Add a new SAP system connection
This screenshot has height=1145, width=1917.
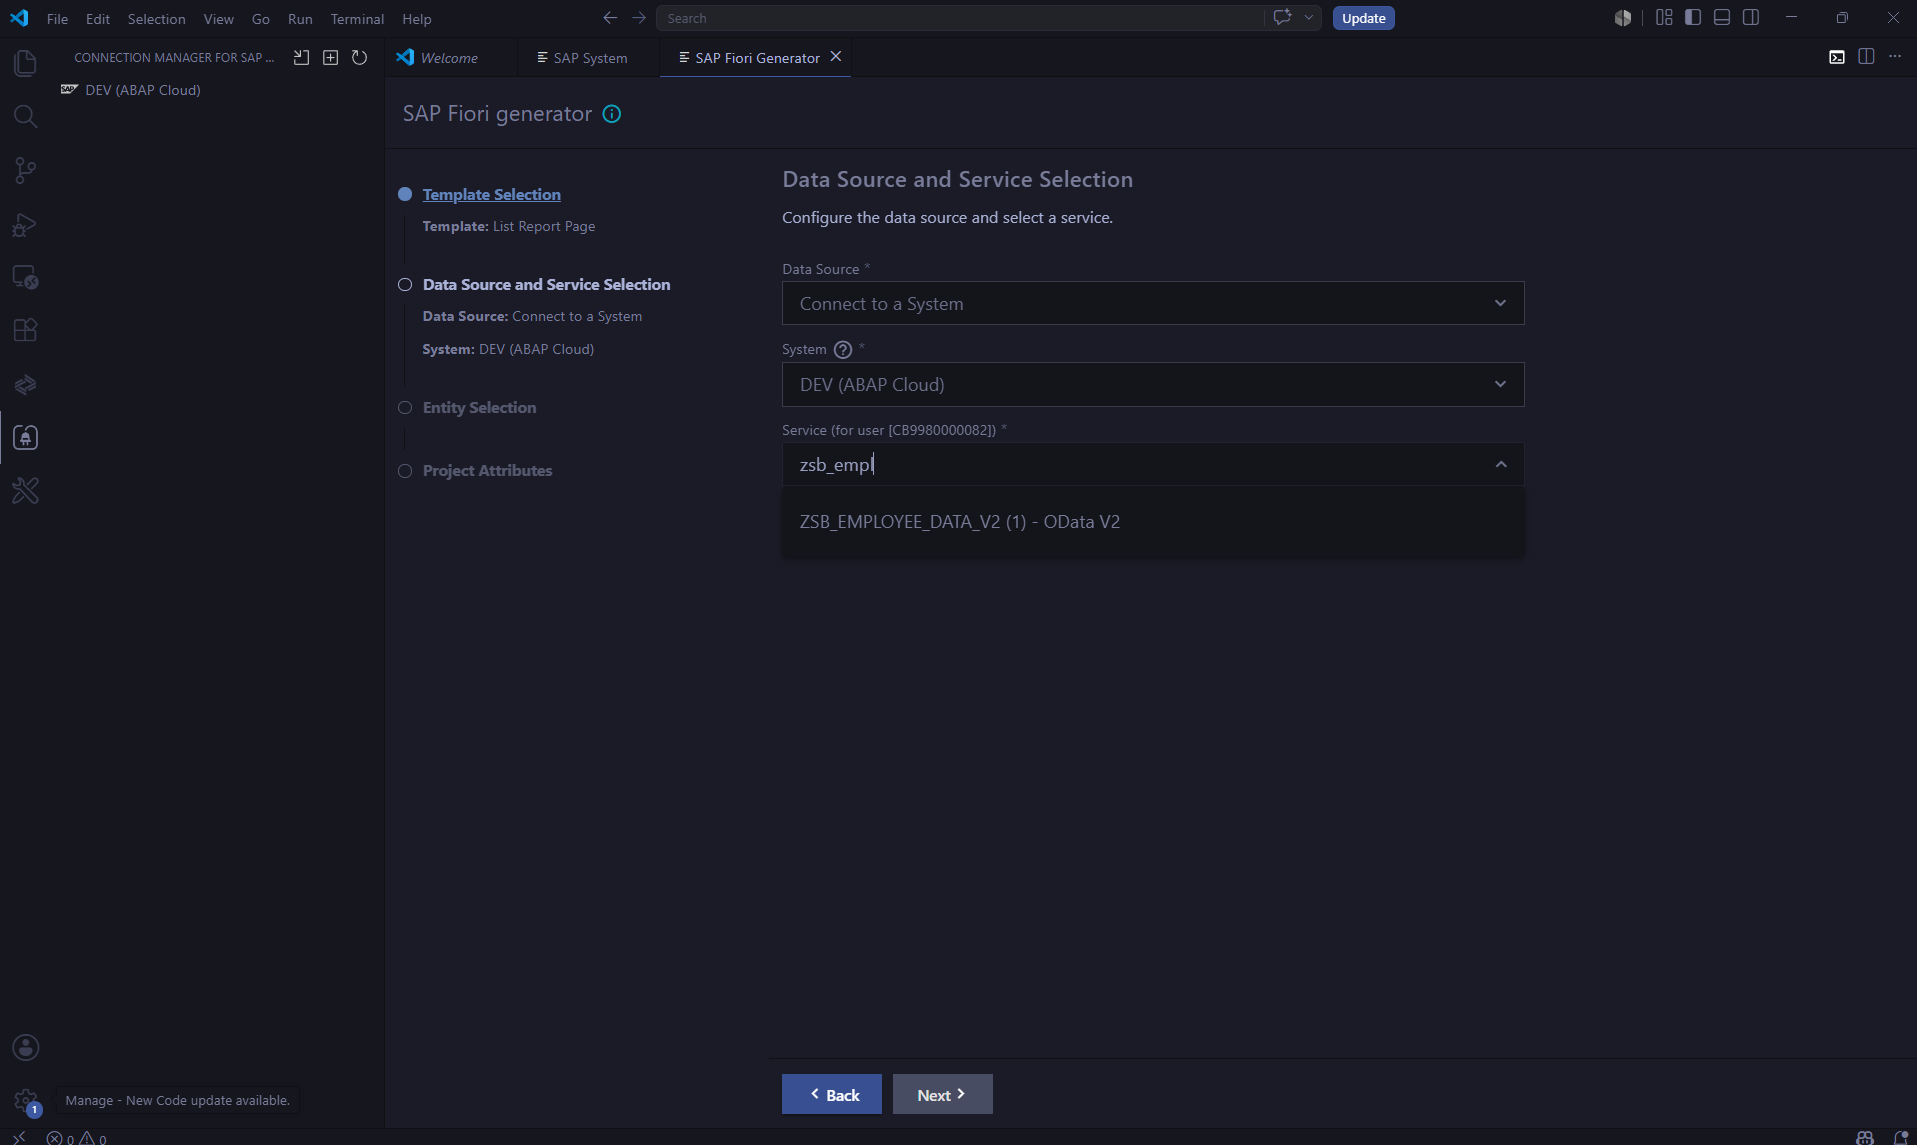pos(330,58)
